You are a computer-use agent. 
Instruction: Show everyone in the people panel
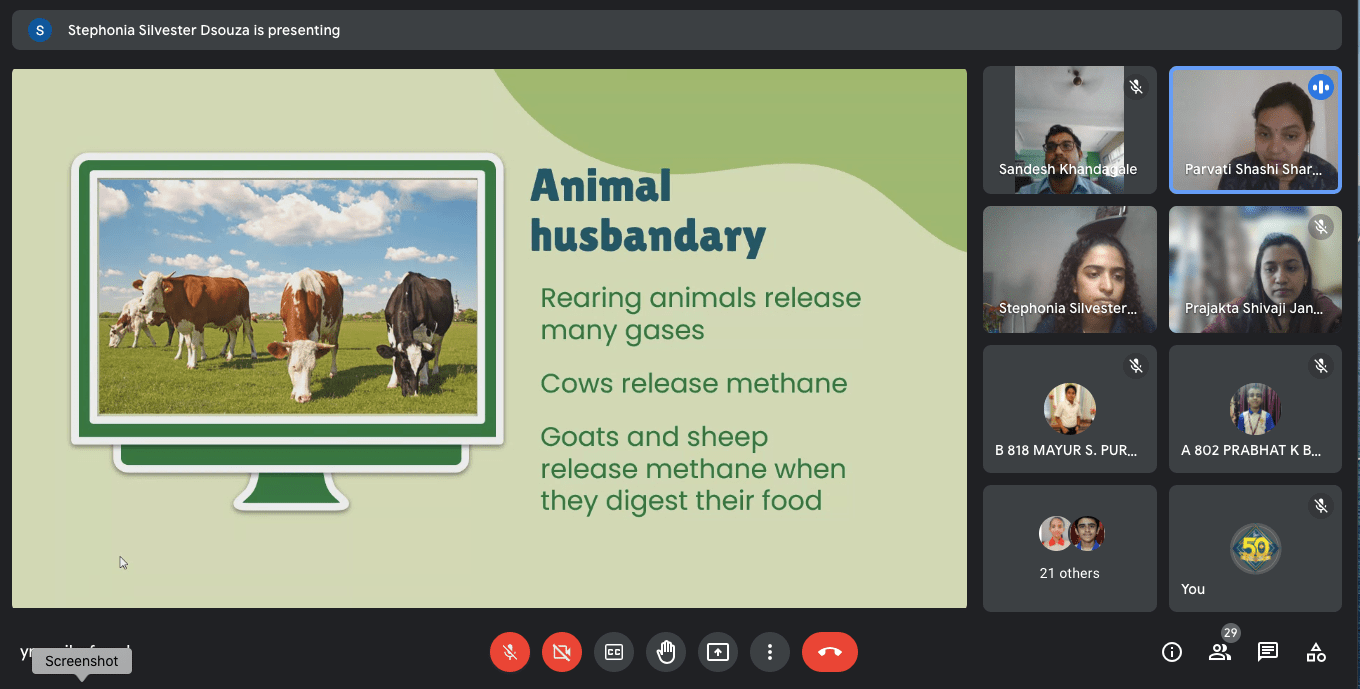click(1220, 652)
